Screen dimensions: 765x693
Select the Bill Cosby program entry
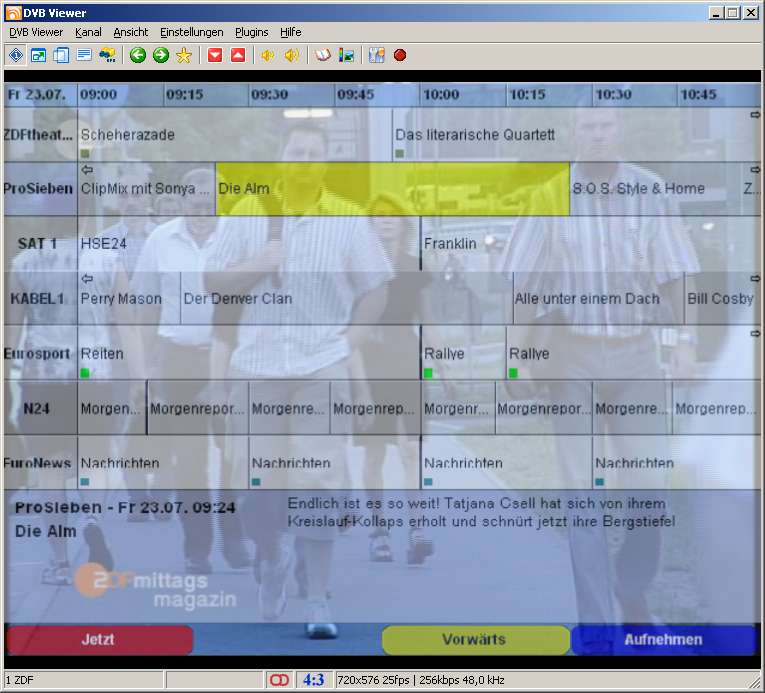click(723, 299)
